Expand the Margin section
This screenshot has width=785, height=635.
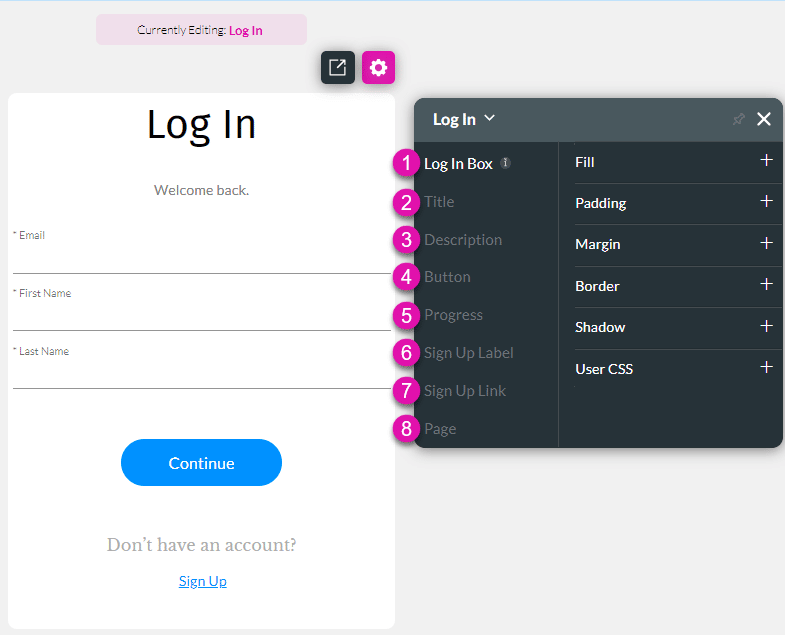[766, 244]
